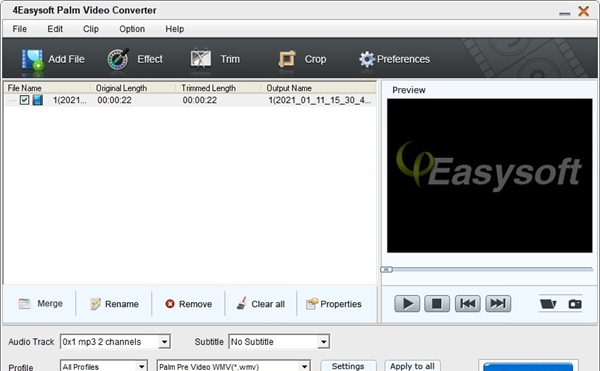Rename the selected file
600x371 pixels.
(114, 304)
